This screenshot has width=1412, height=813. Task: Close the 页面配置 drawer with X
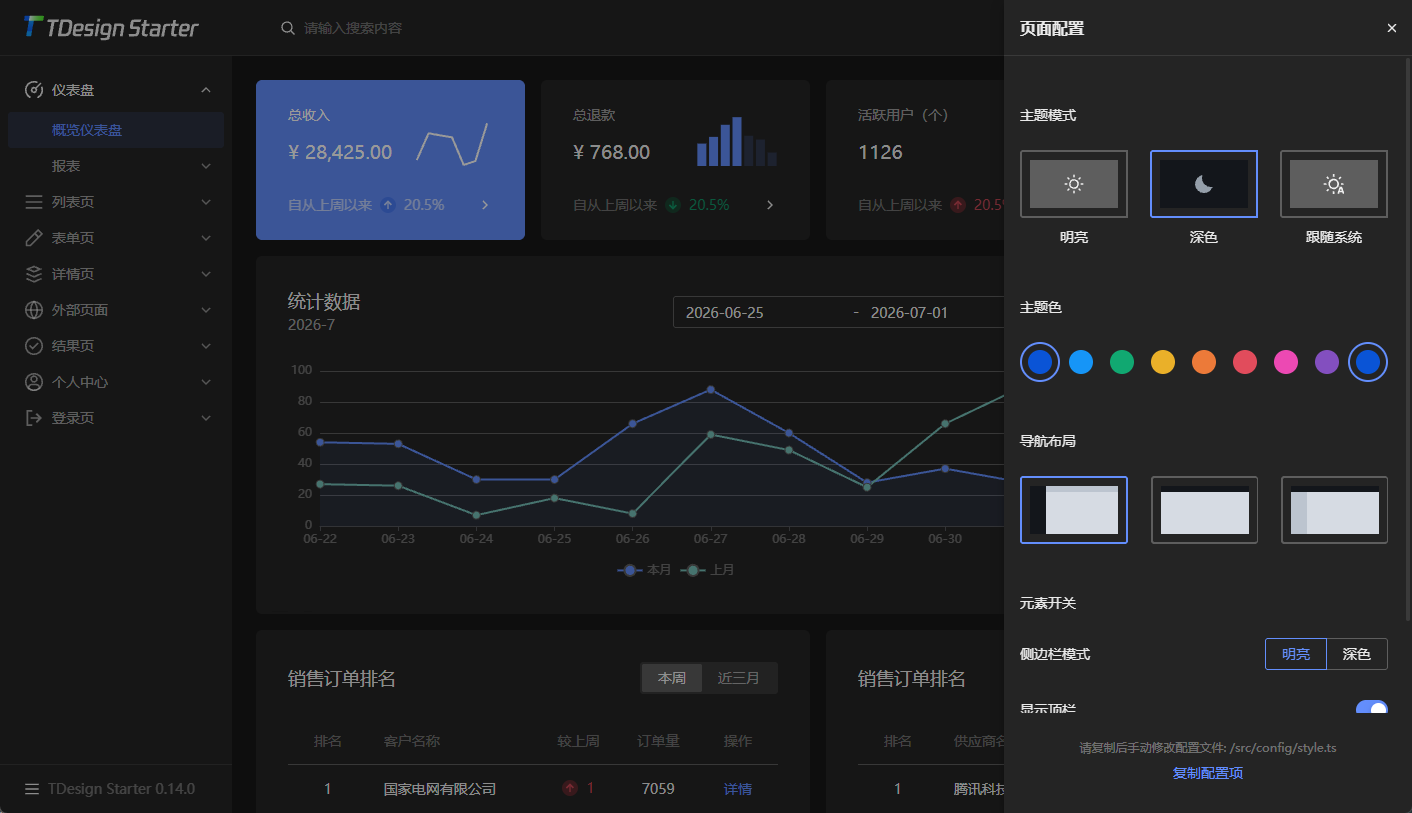point(1392,28)
